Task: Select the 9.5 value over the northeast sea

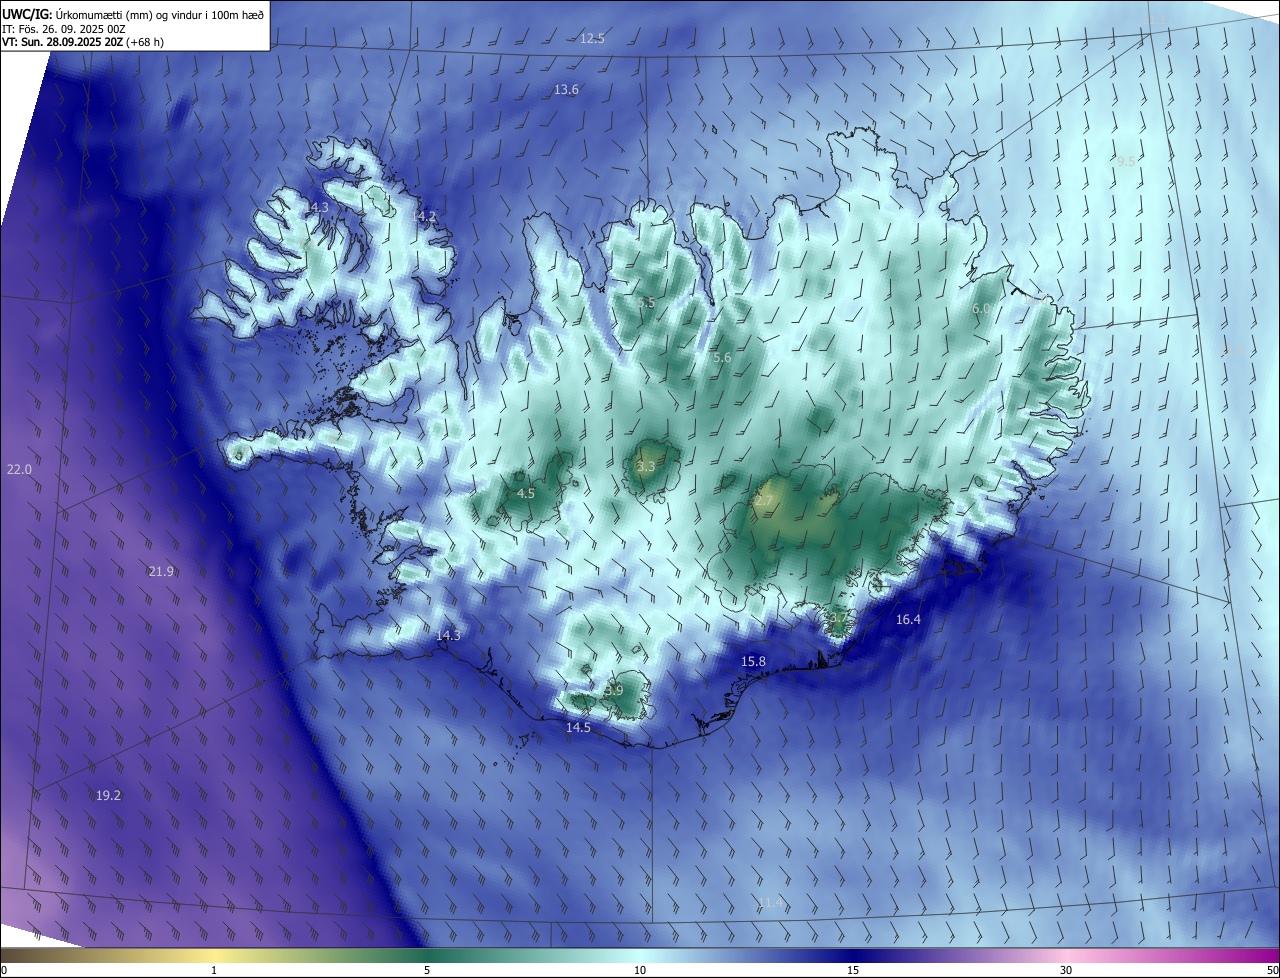Action: [x=1126, y=161]
